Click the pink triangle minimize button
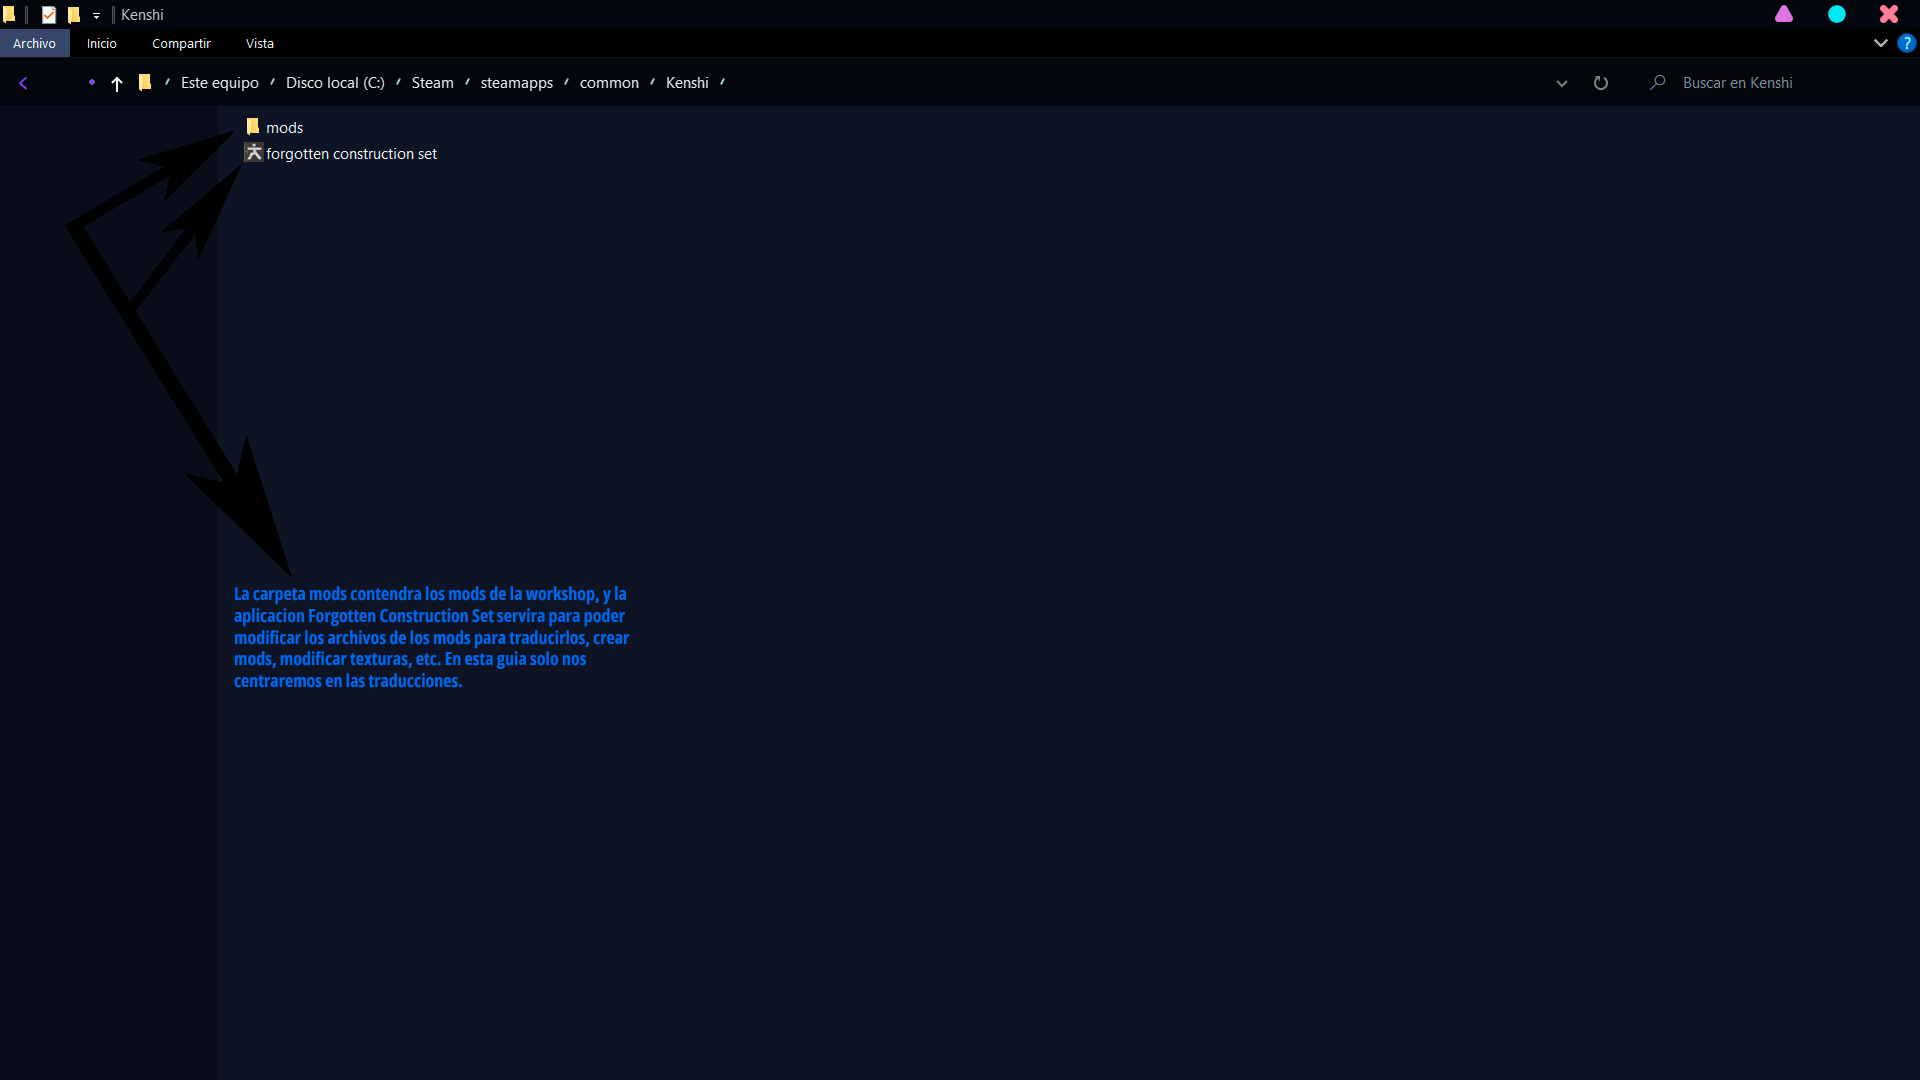 [1784, 14]
